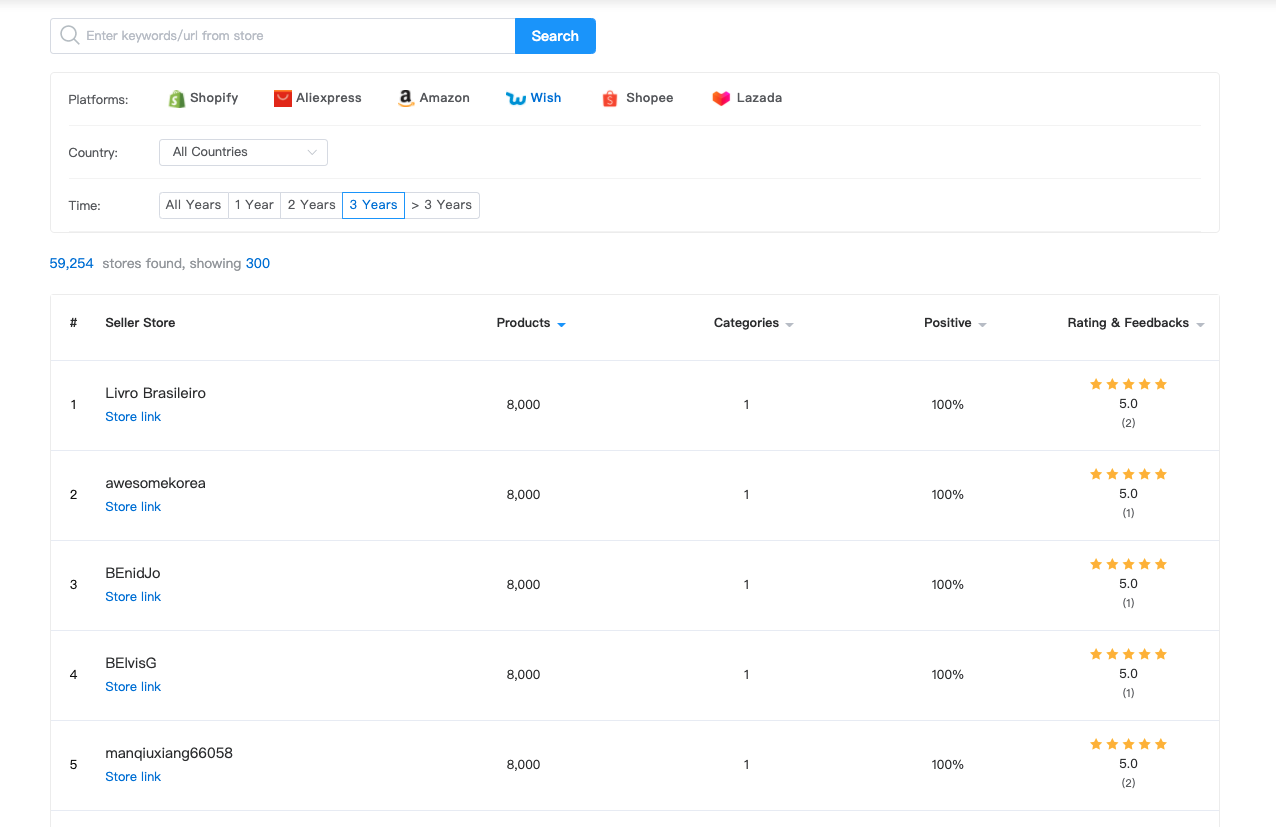Choose the 1 Year time filter
The height and width of the screenshot is (827, 1276).
254,205
